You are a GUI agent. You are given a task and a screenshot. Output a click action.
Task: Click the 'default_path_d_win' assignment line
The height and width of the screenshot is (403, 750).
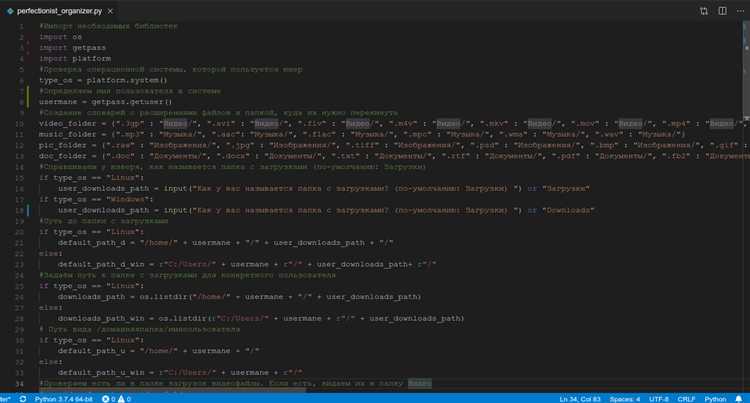click(247, 264)
